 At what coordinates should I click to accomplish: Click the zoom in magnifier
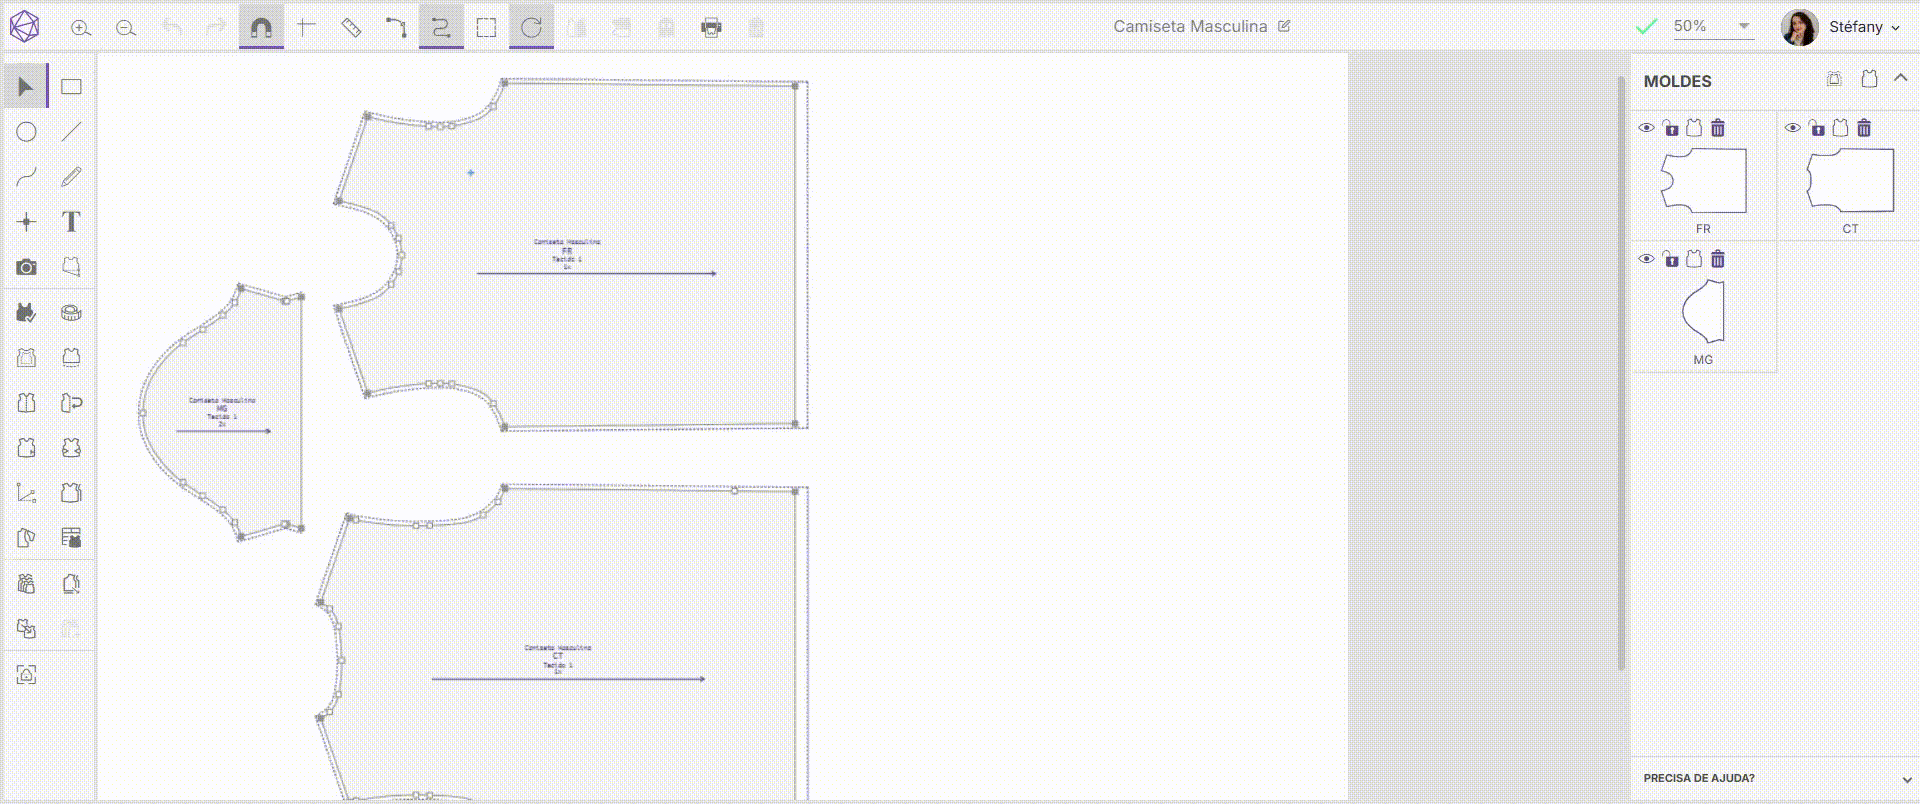(x=81, y=28)
